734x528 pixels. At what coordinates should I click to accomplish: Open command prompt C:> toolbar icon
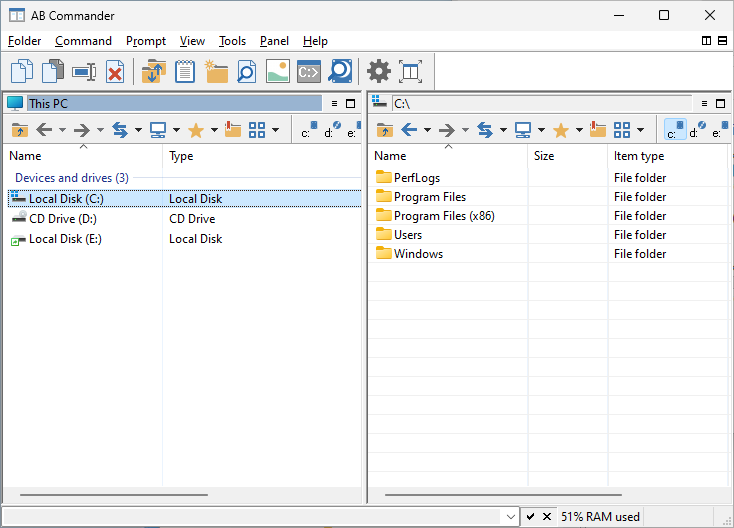(x=309, y=72)
